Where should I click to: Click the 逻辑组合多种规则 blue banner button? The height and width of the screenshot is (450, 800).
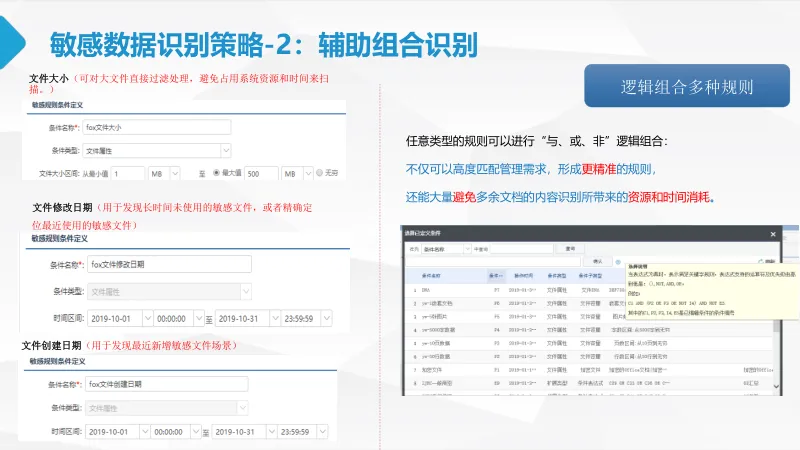coord(687,86)
